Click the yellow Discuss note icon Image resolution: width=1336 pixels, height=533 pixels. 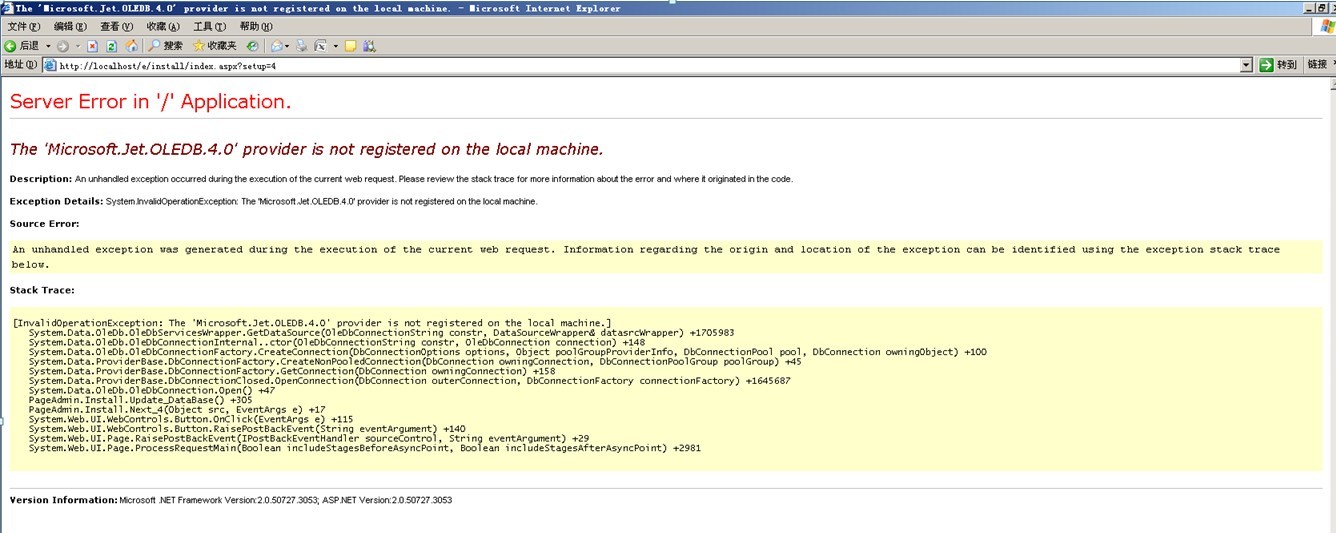point(351,46)
